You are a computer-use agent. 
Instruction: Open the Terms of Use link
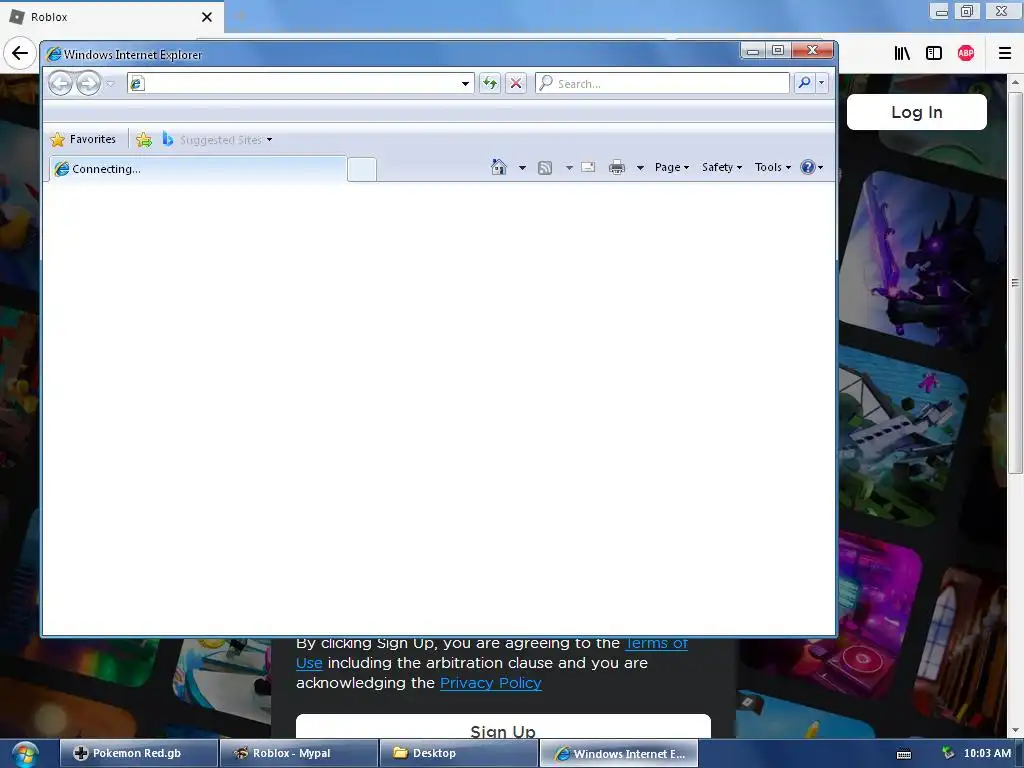656,643
